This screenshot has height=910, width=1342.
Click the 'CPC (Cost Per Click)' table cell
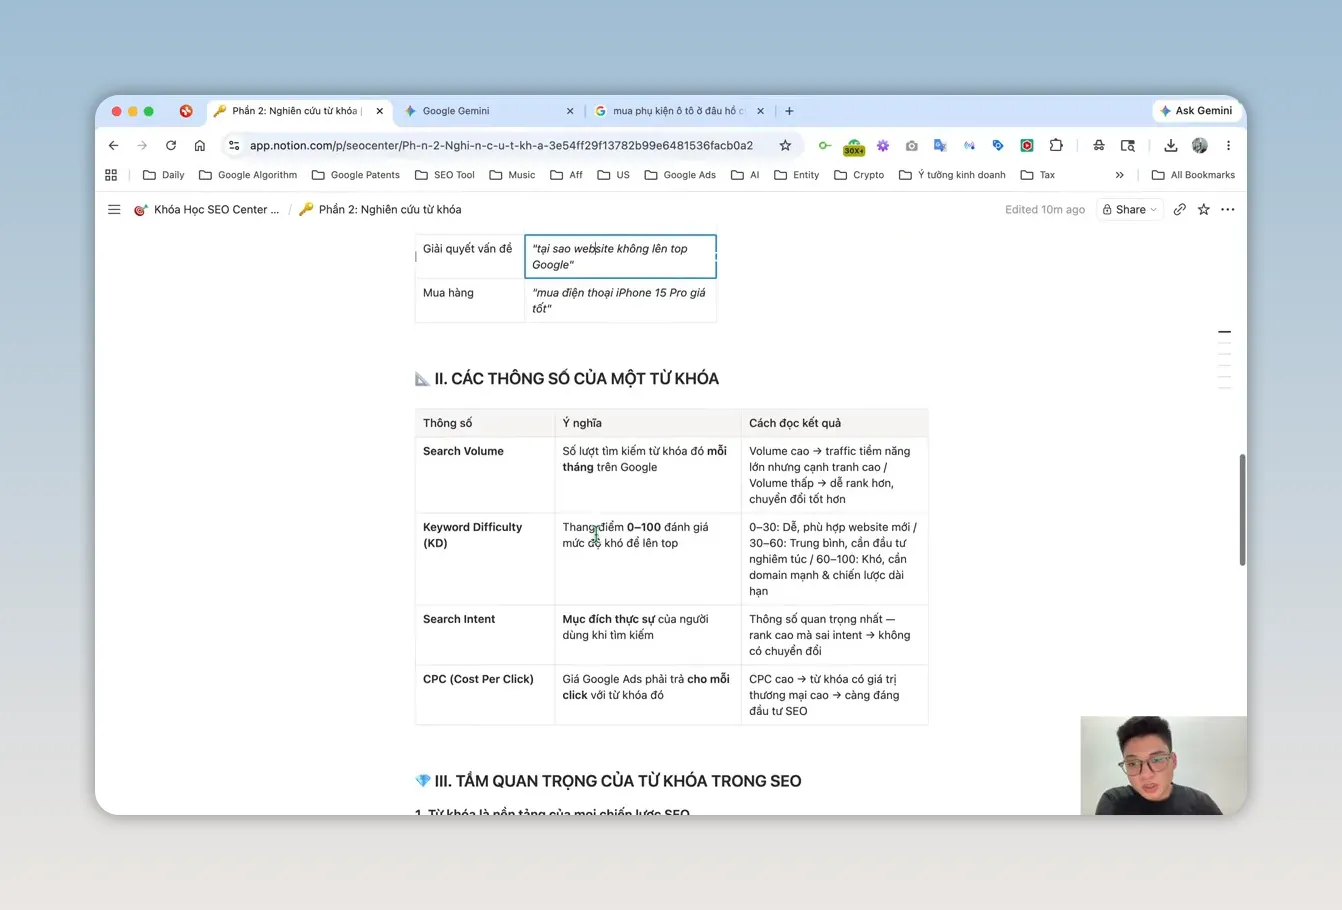[x=485, y=695]
